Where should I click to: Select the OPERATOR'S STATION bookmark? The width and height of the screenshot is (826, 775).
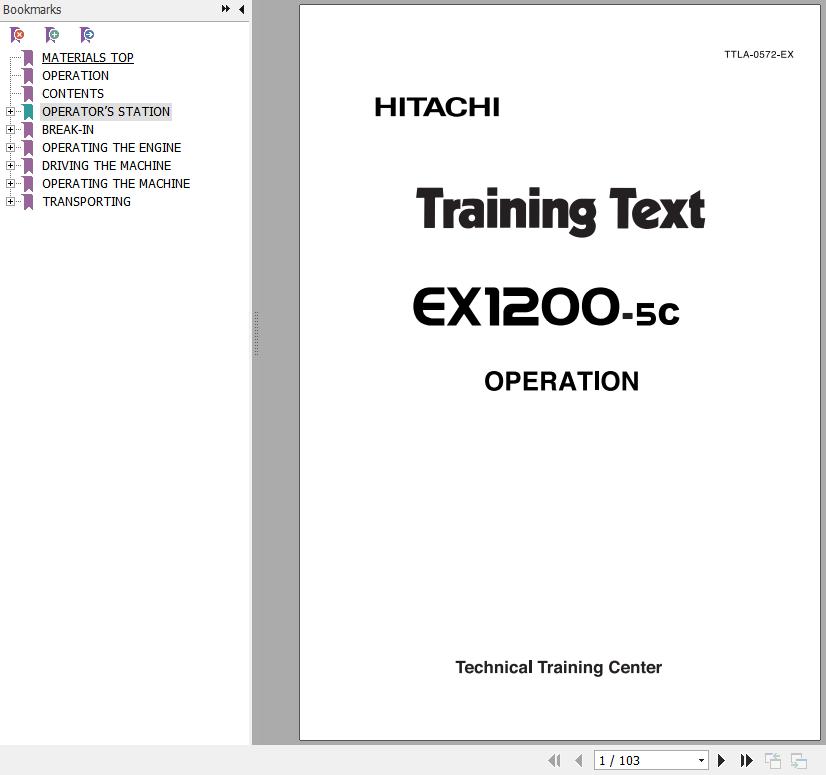coord(106,112)
